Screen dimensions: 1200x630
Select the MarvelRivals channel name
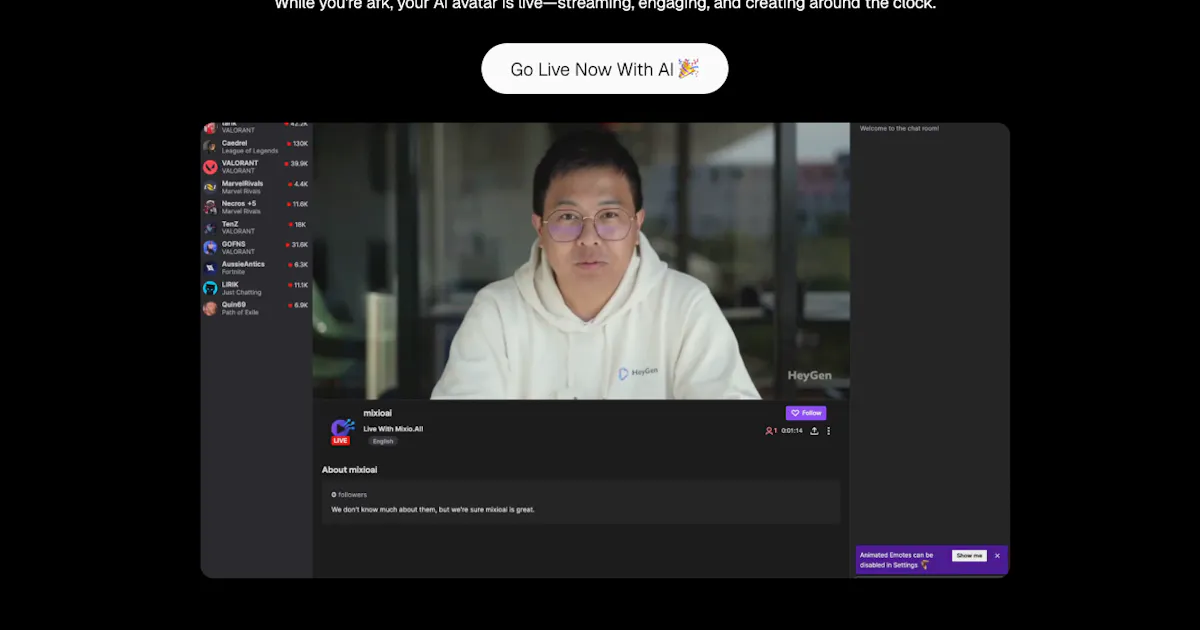point(243,184)
